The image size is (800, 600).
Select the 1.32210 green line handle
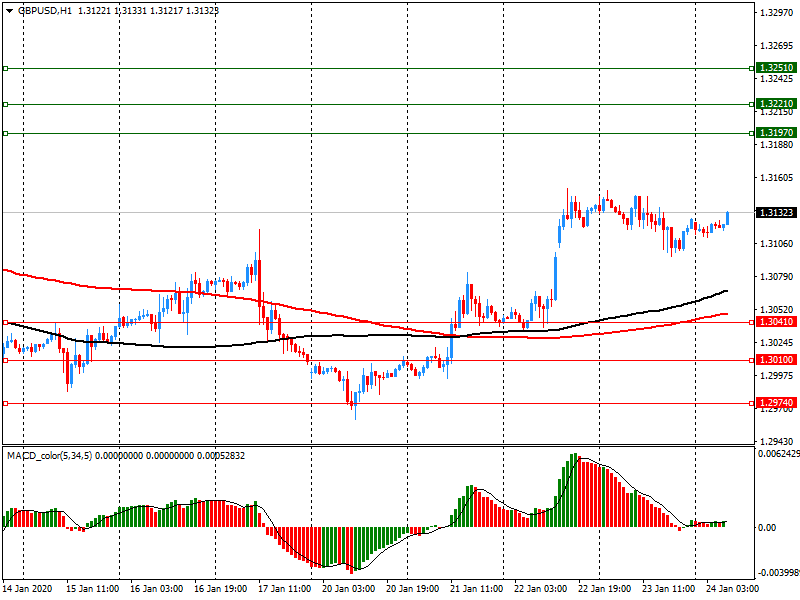click(5, 104)
